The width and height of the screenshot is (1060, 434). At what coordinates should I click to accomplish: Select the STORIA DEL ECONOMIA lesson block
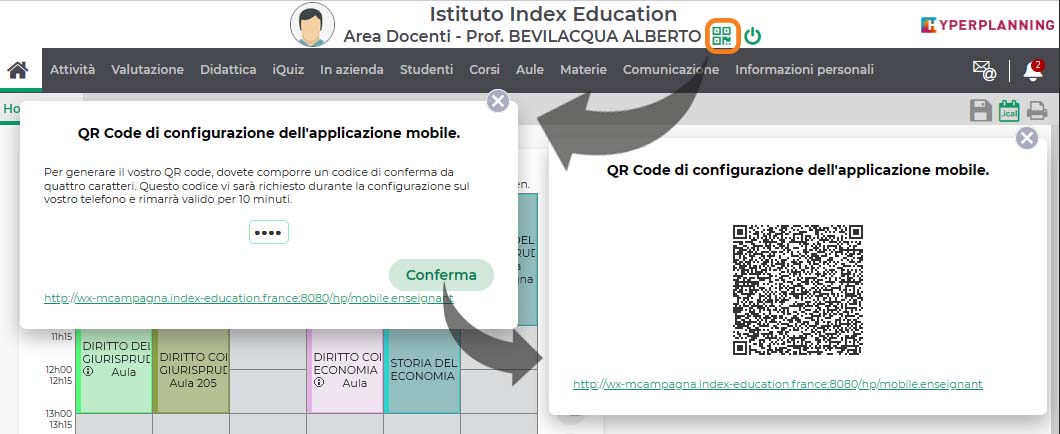tap(422, 370)
